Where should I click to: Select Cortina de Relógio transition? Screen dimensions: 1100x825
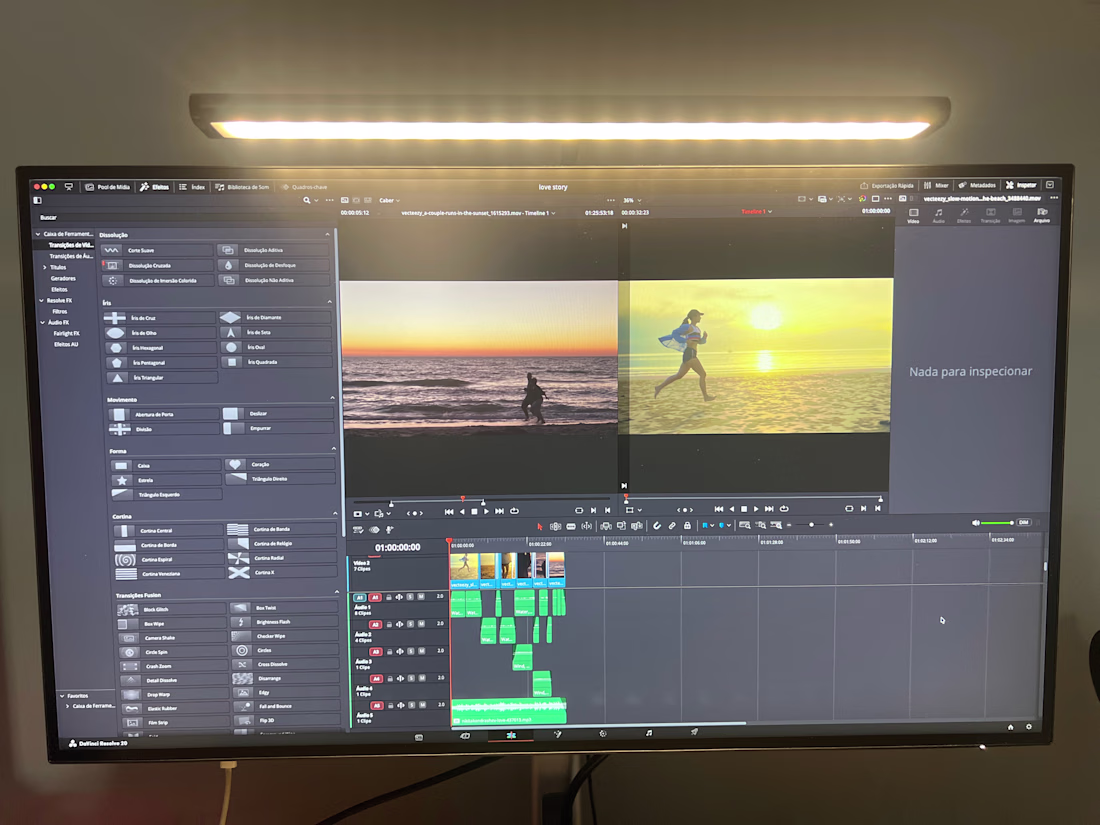click(x=282, y=544)
